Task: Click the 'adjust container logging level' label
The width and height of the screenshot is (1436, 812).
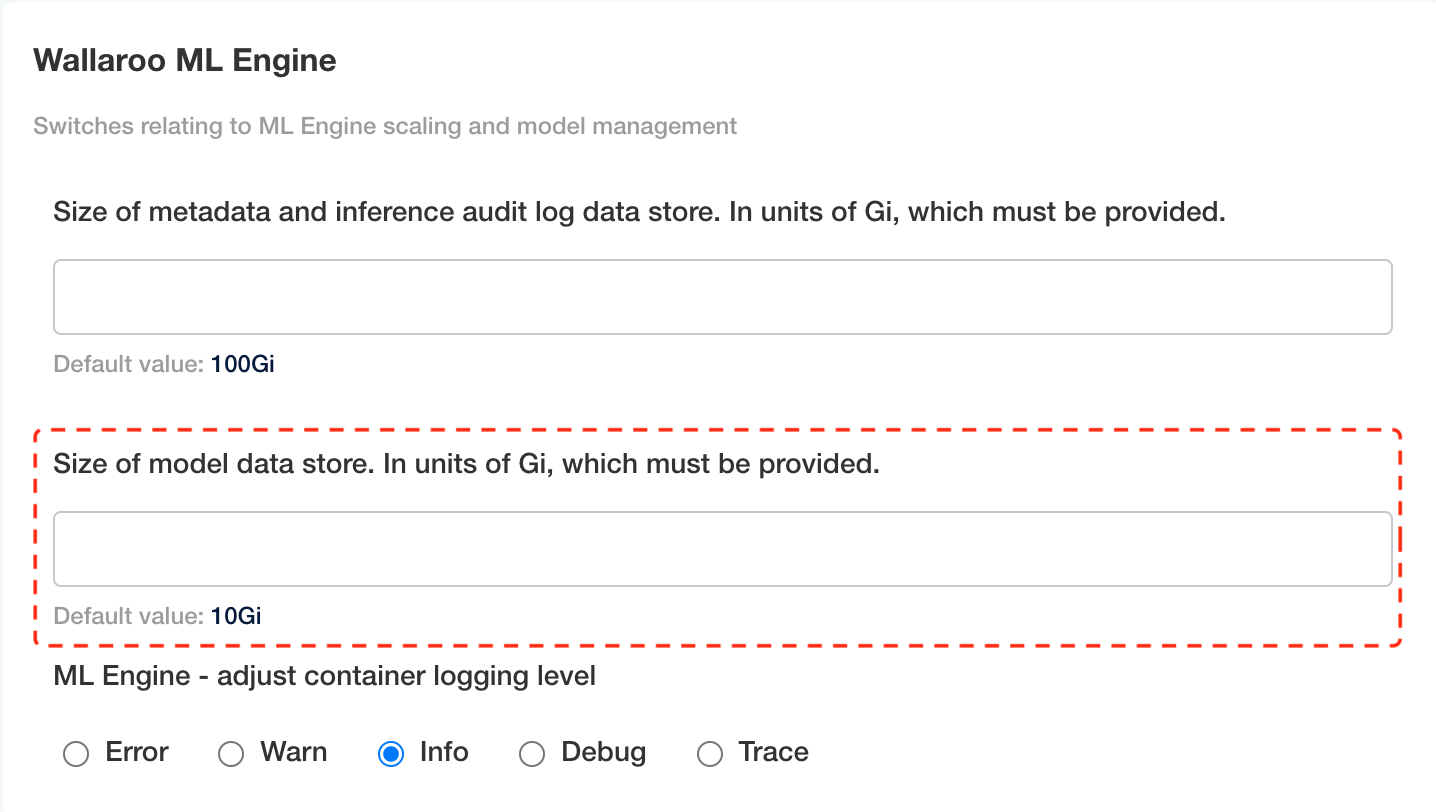Action: pyautogui.click(x=325, y=676)
